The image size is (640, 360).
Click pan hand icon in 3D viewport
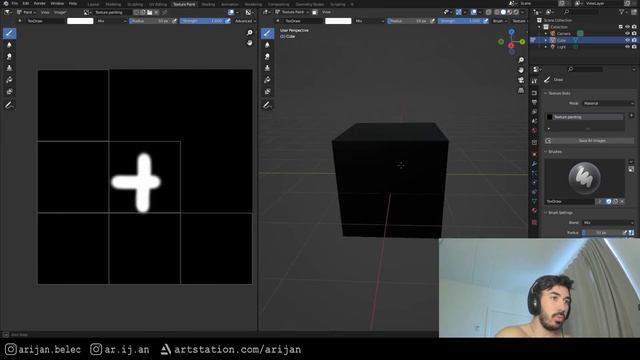pos(521,70)
